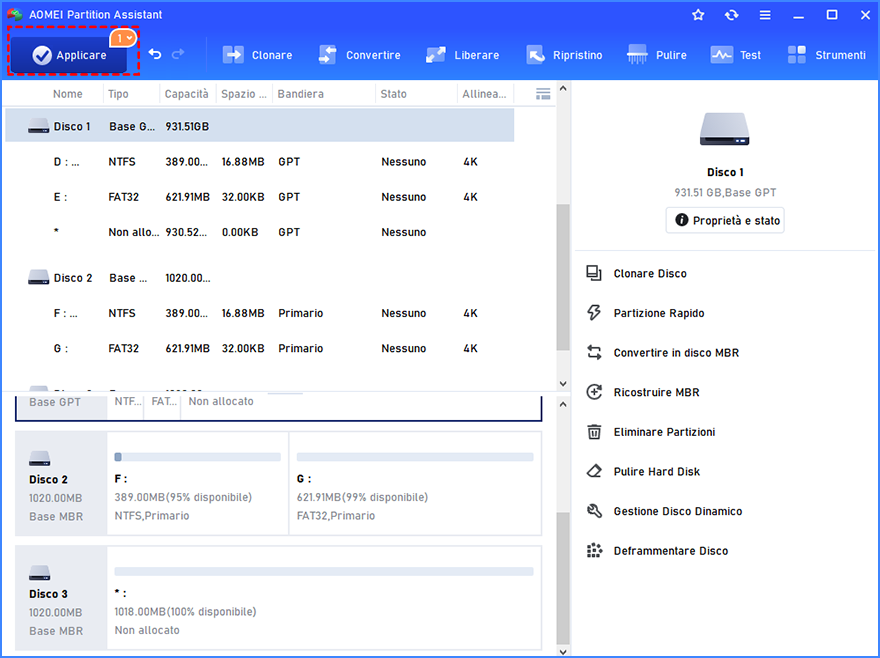Viewport: 880px width, 658px height.
Task: Select the Disco 2 row in list
Action: (259, 278)
